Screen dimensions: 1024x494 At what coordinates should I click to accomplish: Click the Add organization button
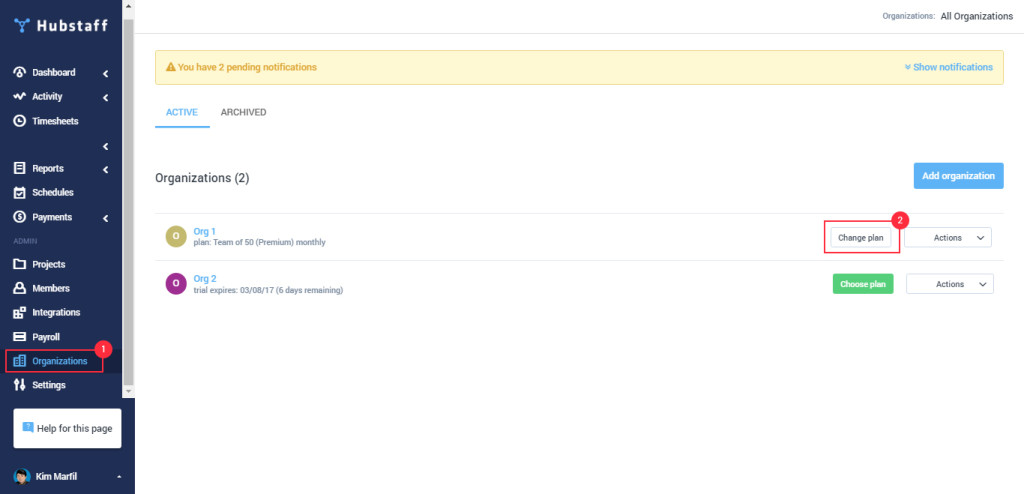[x=958, y=176]
